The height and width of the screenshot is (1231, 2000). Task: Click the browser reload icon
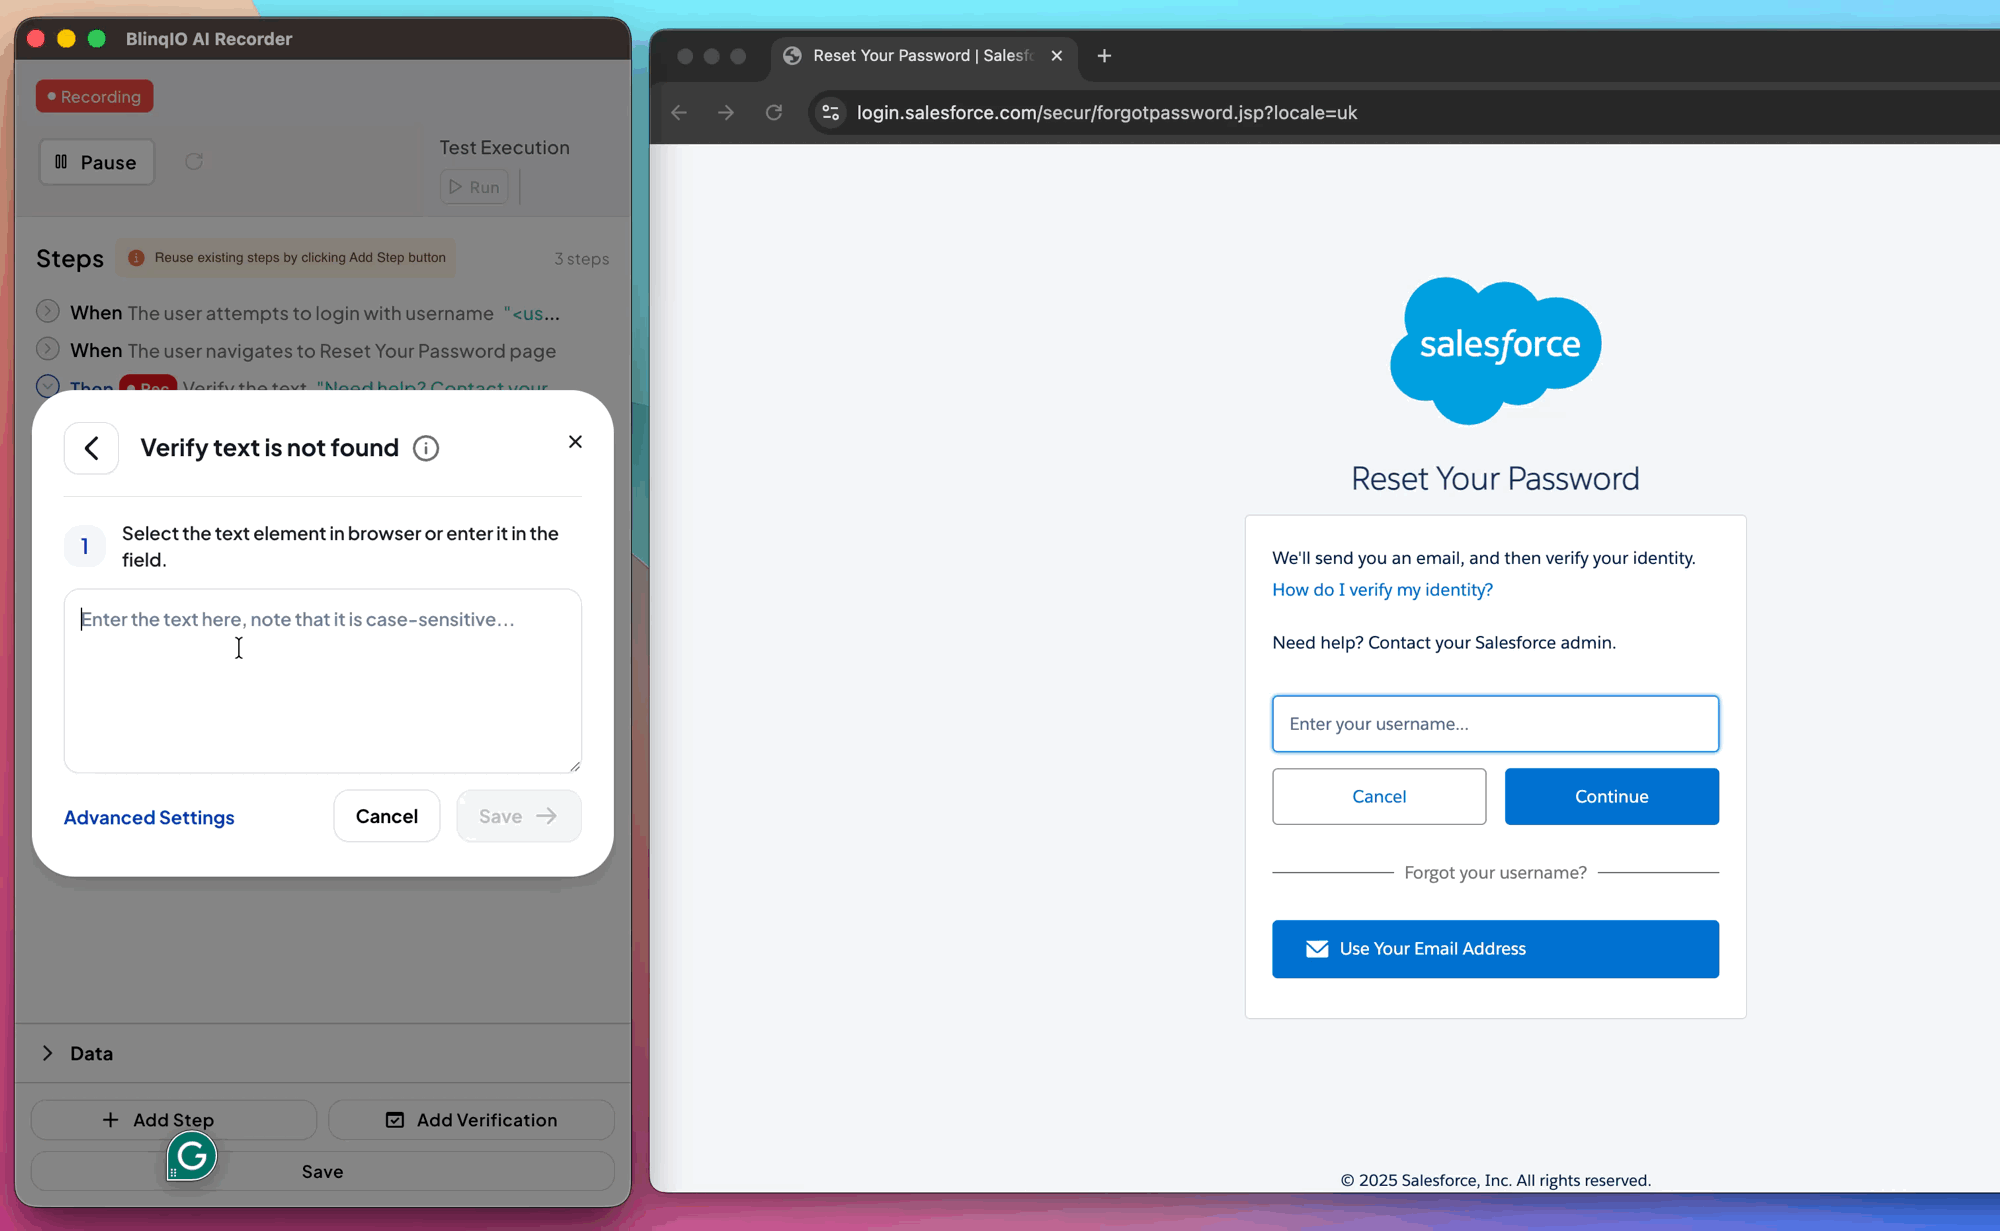(x=774, y=112)
